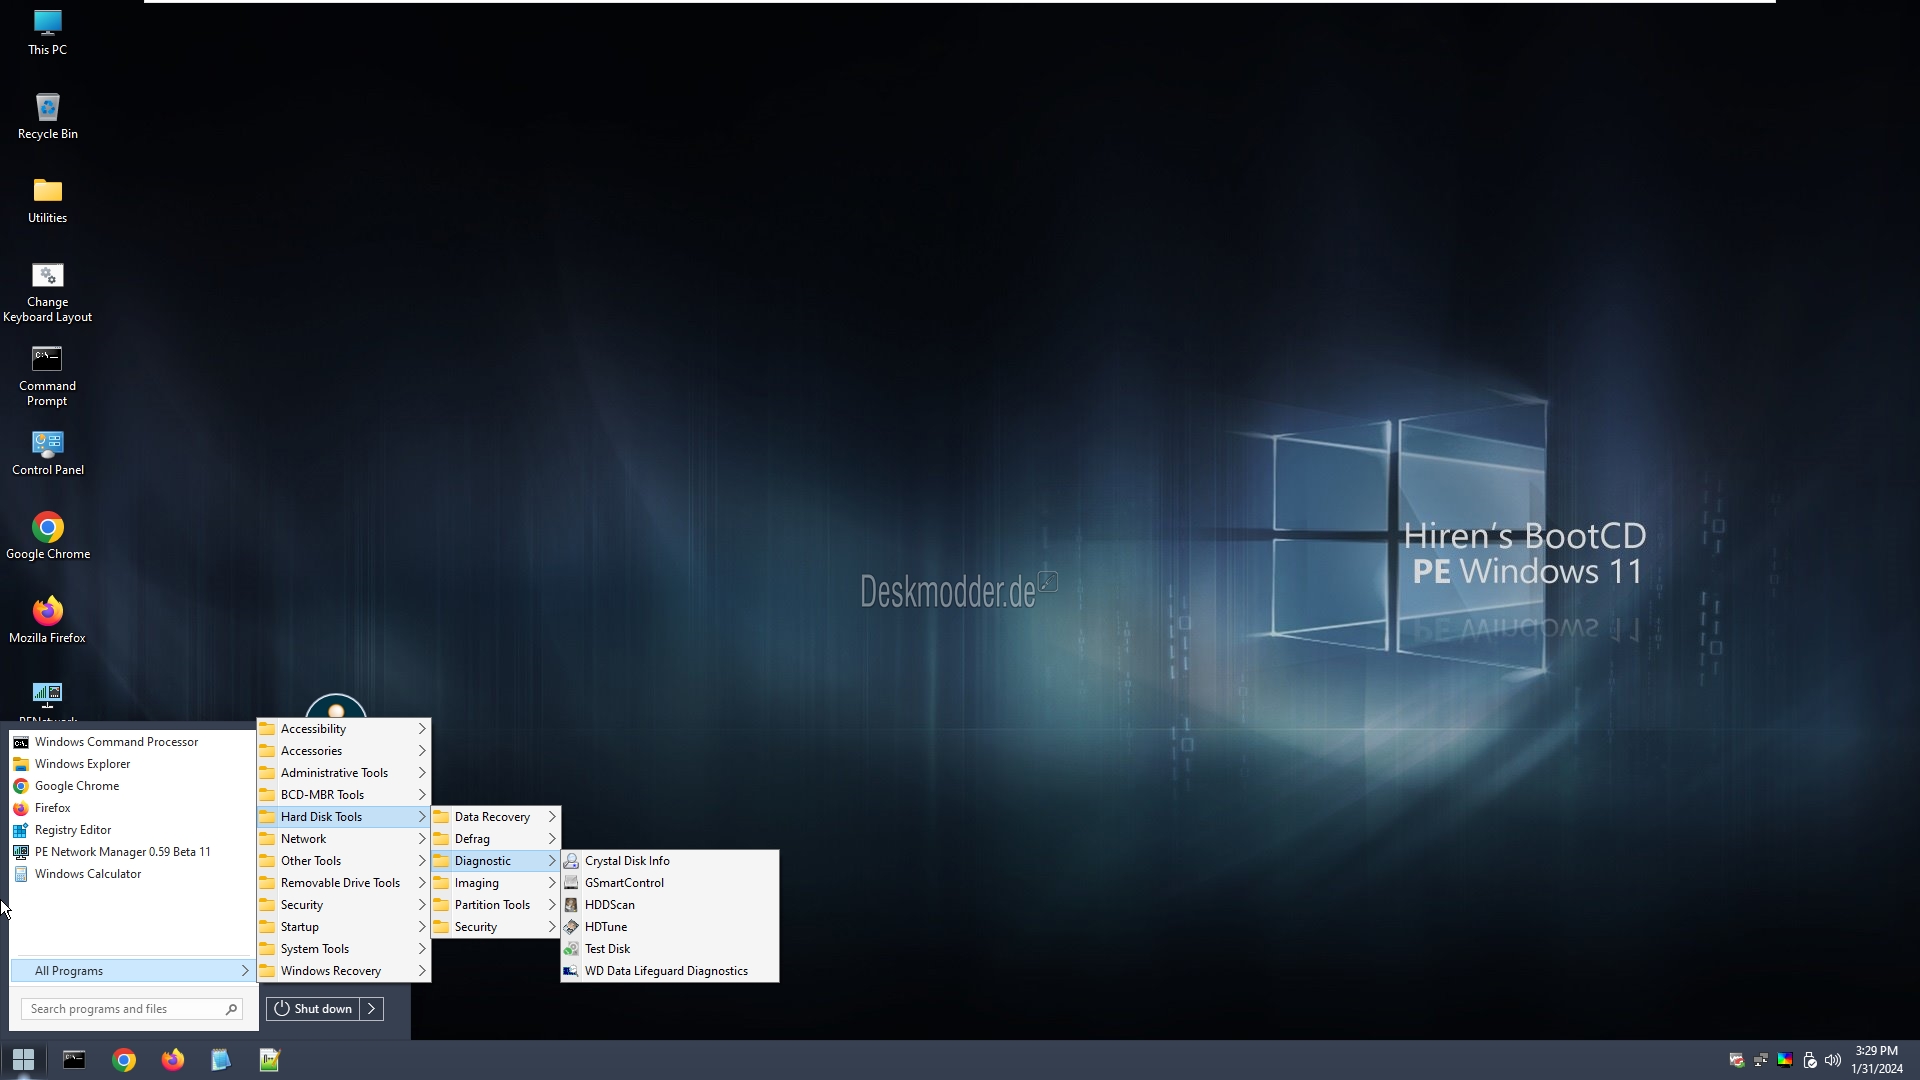This screenshot has height=1080, width=1920.
Task: Click the search magnifier icon in Start menu
Action: click(231, 1009)
